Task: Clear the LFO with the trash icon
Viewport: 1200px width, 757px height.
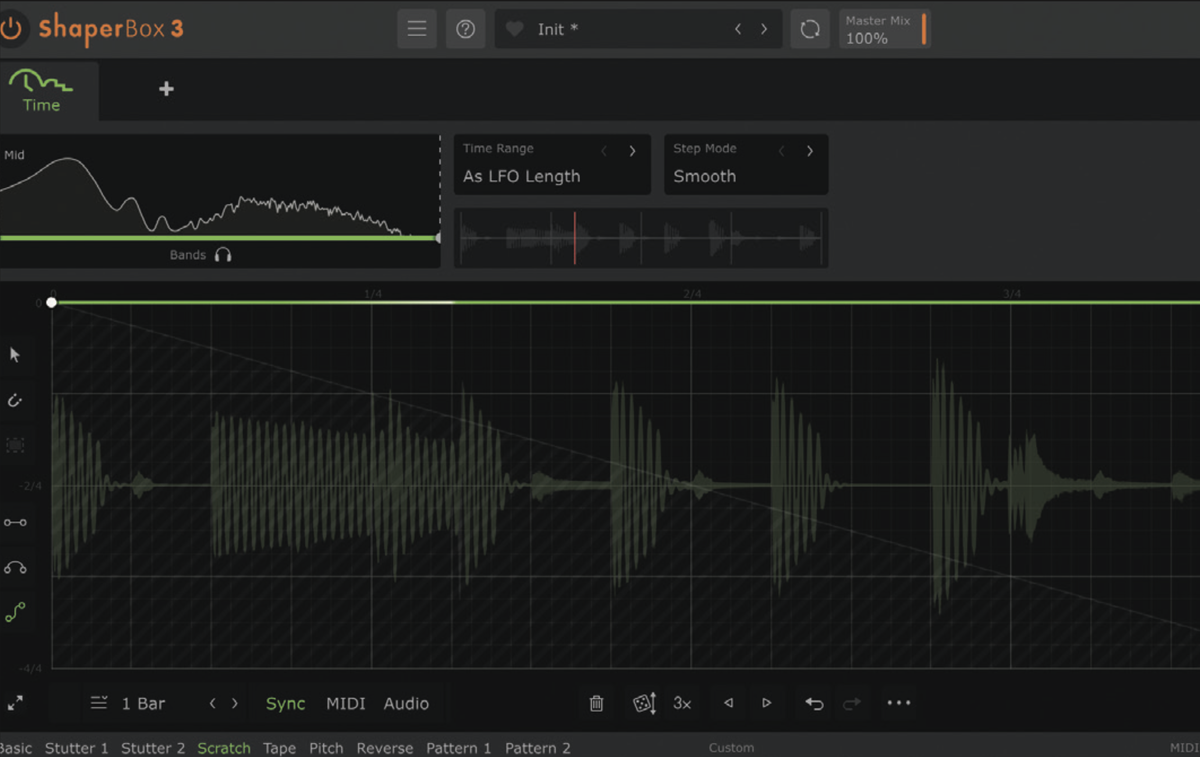Action: point(596,703)
